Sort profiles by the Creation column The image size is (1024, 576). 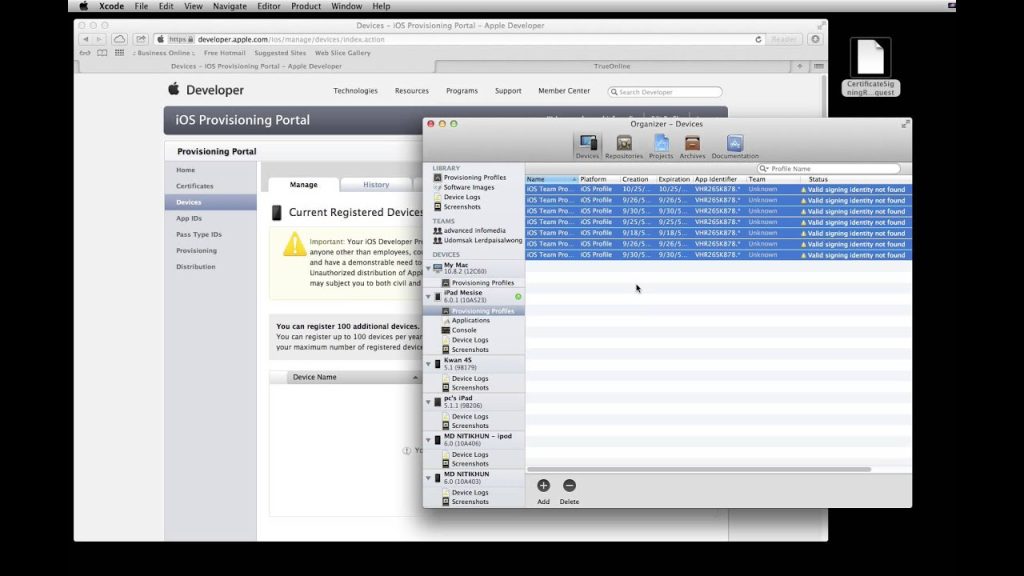[638, 179]
